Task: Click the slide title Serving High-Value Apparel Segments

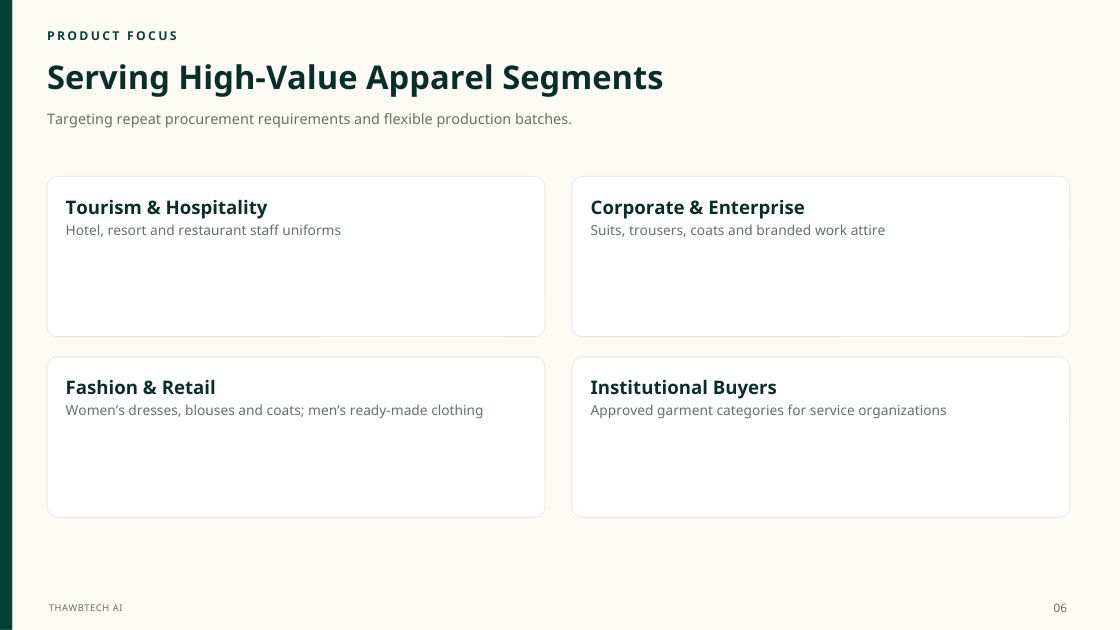Action: pos(355,78)
